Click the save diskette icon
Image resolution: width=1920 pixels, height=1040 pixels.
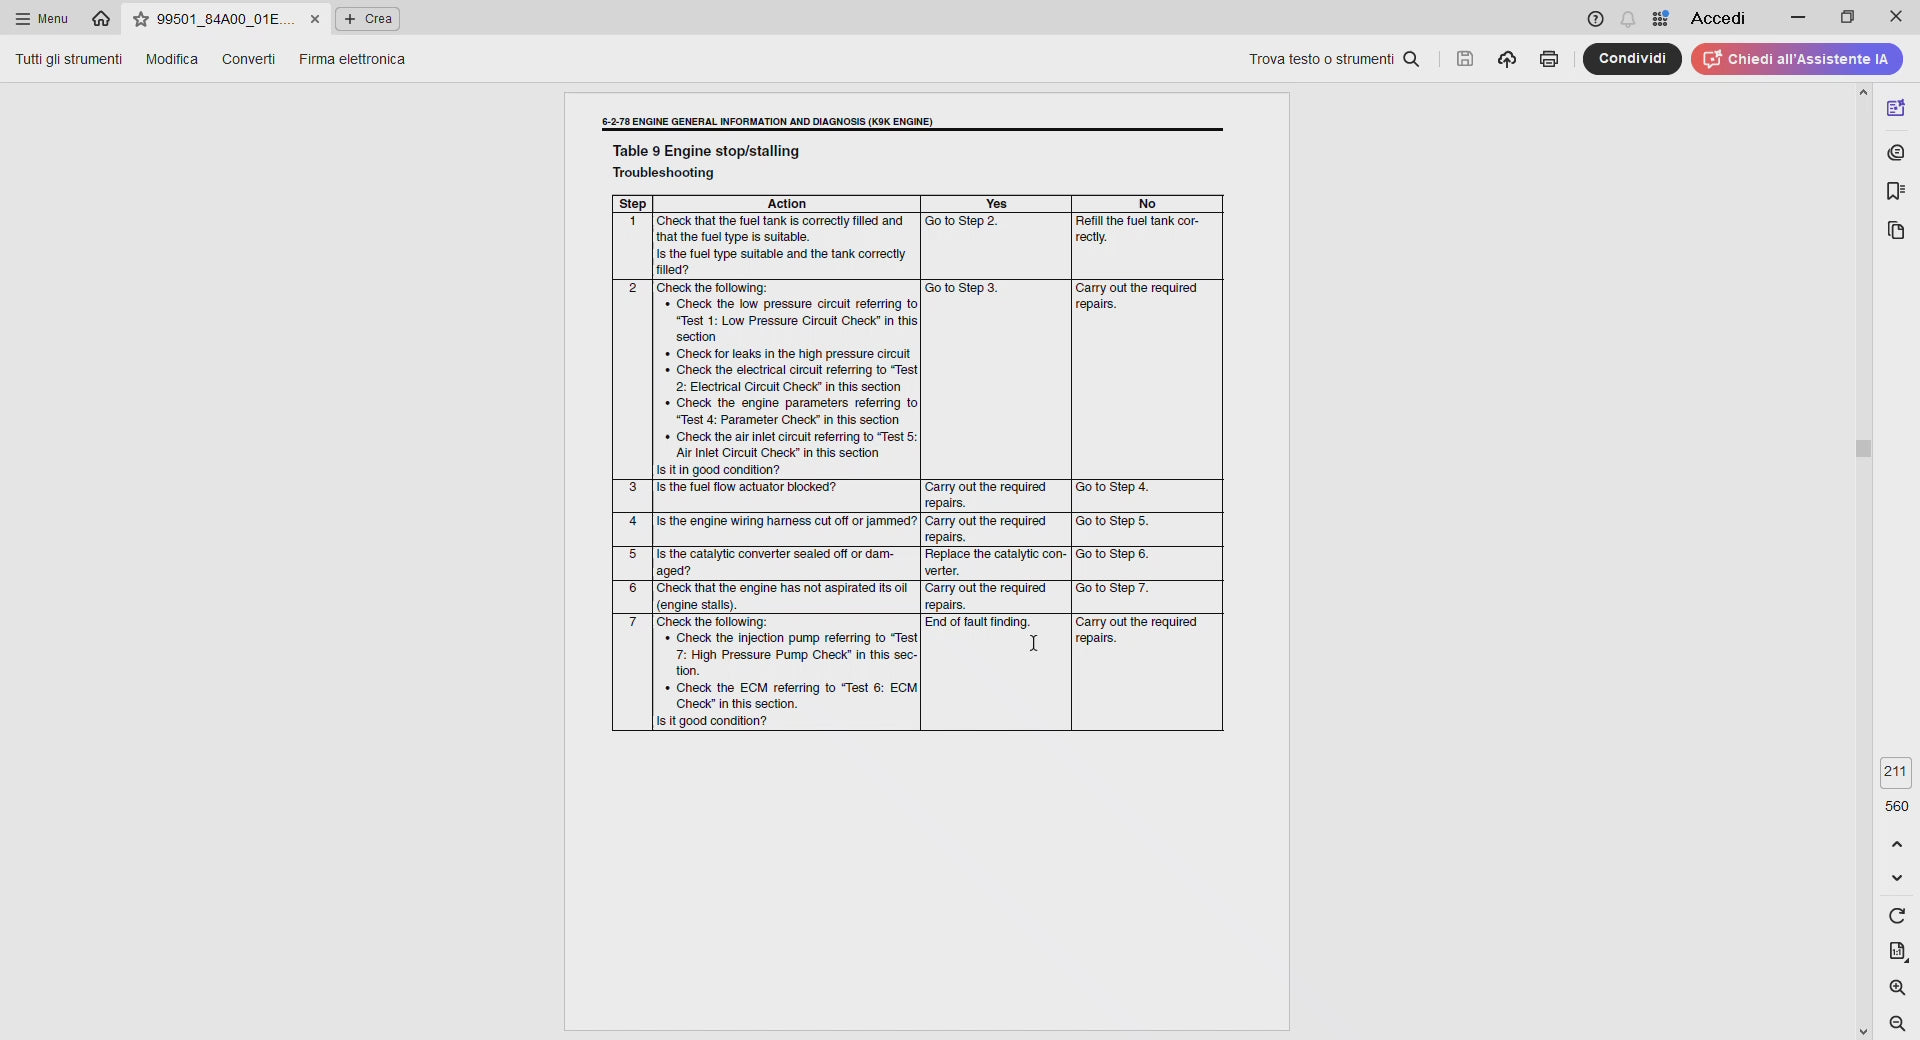(x=1465, y=59)
